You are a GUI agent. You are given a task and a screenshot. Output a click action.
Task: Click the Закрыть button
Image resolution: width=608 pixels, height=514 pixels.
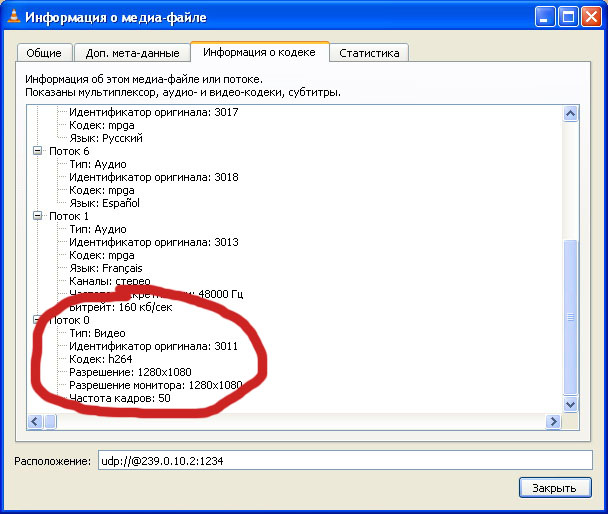point(555,488)
